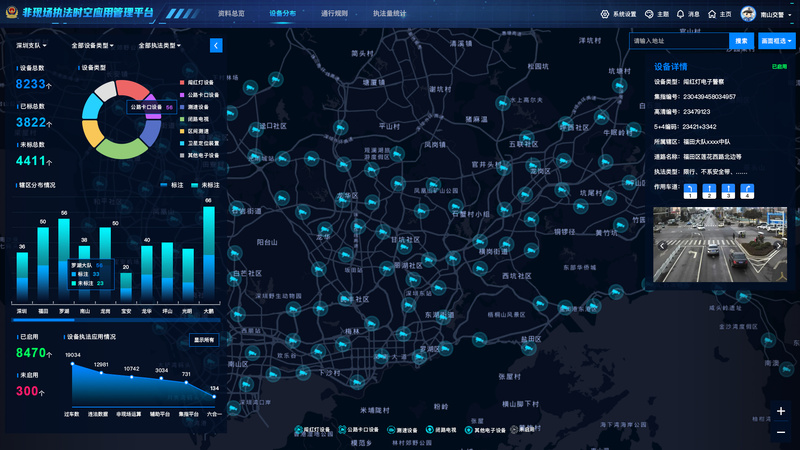Open 系统设置 gear icon
The height and width of the screenshot is (450, 800).
click(605, 14)
